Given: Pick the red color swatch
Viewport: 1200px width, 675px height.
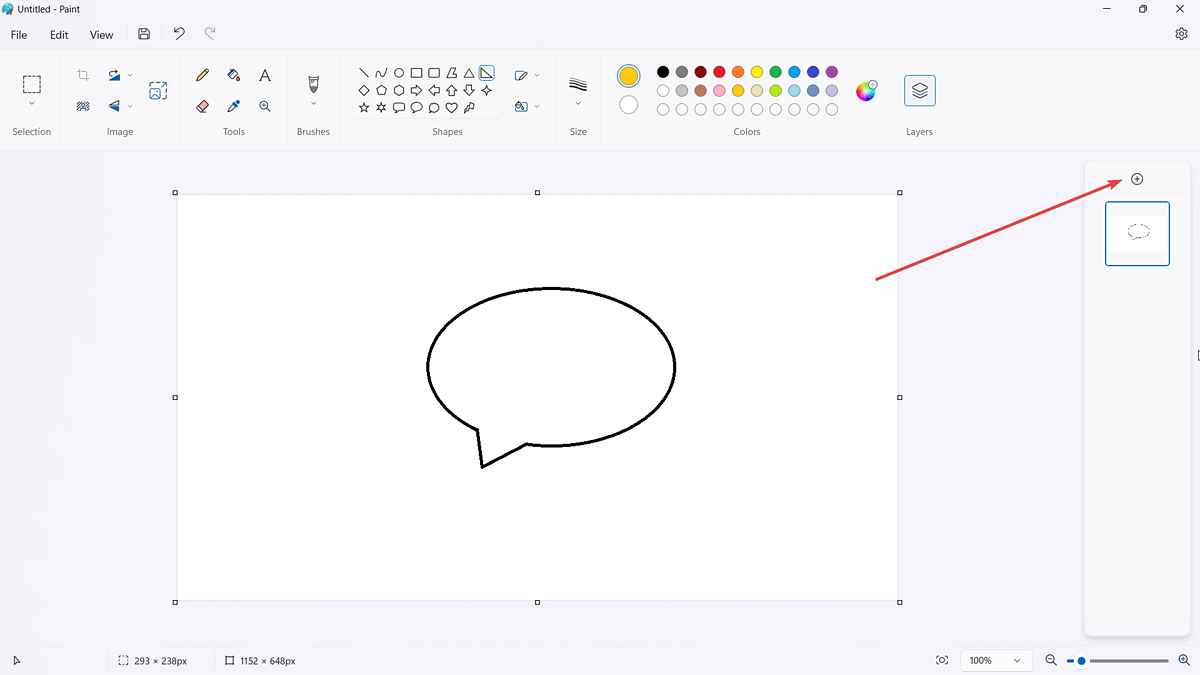Looking at the screenshot, I should 717,72.
